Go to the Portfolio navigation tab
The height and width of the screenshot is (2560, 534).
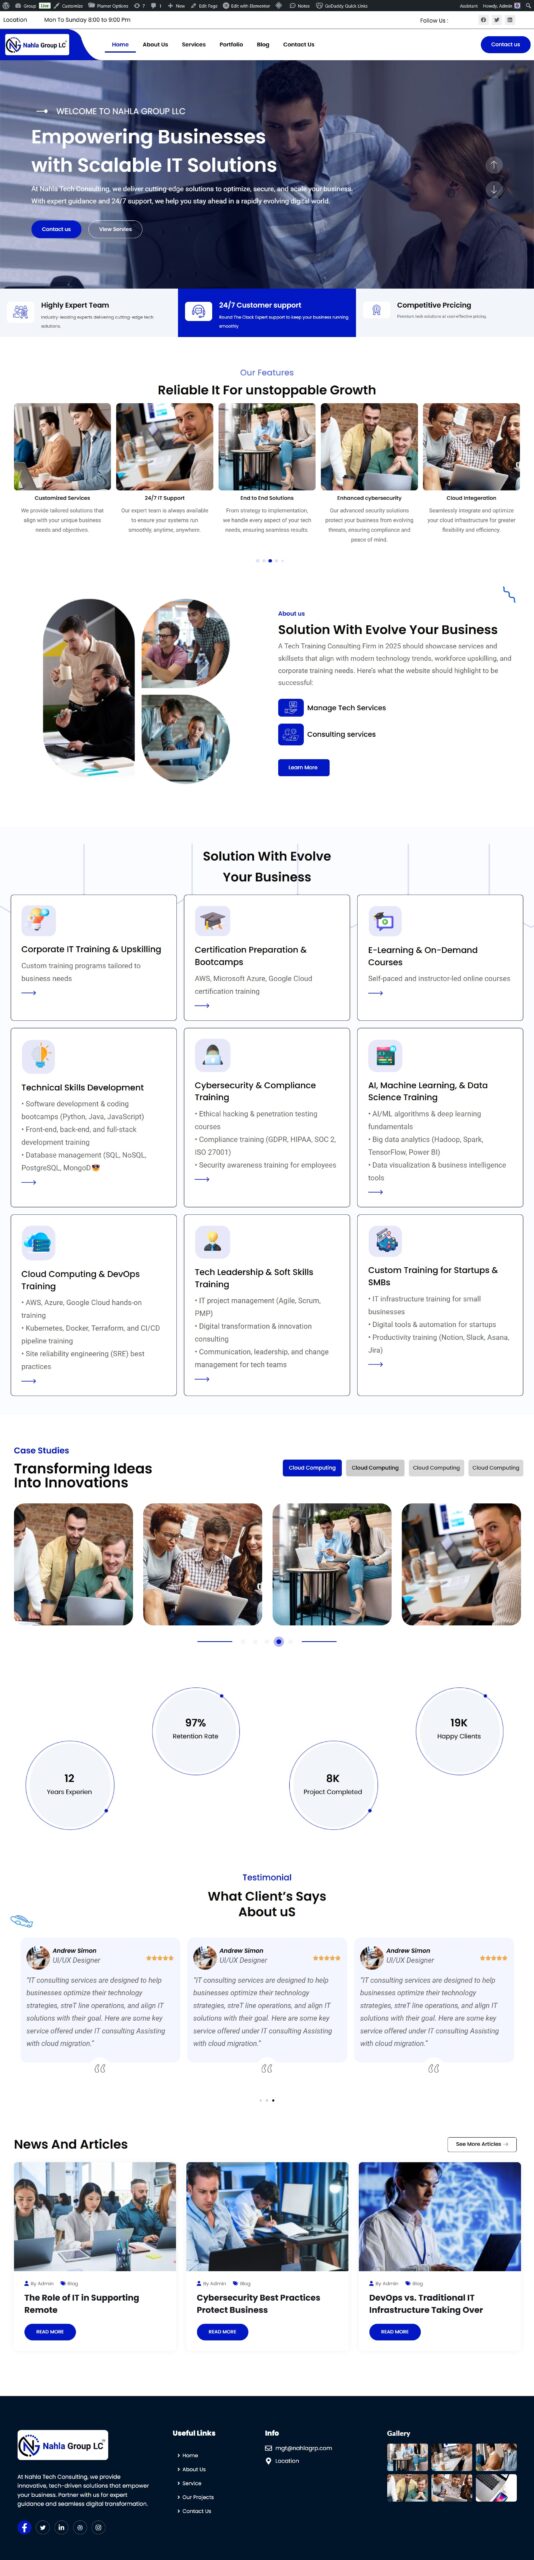231,44
